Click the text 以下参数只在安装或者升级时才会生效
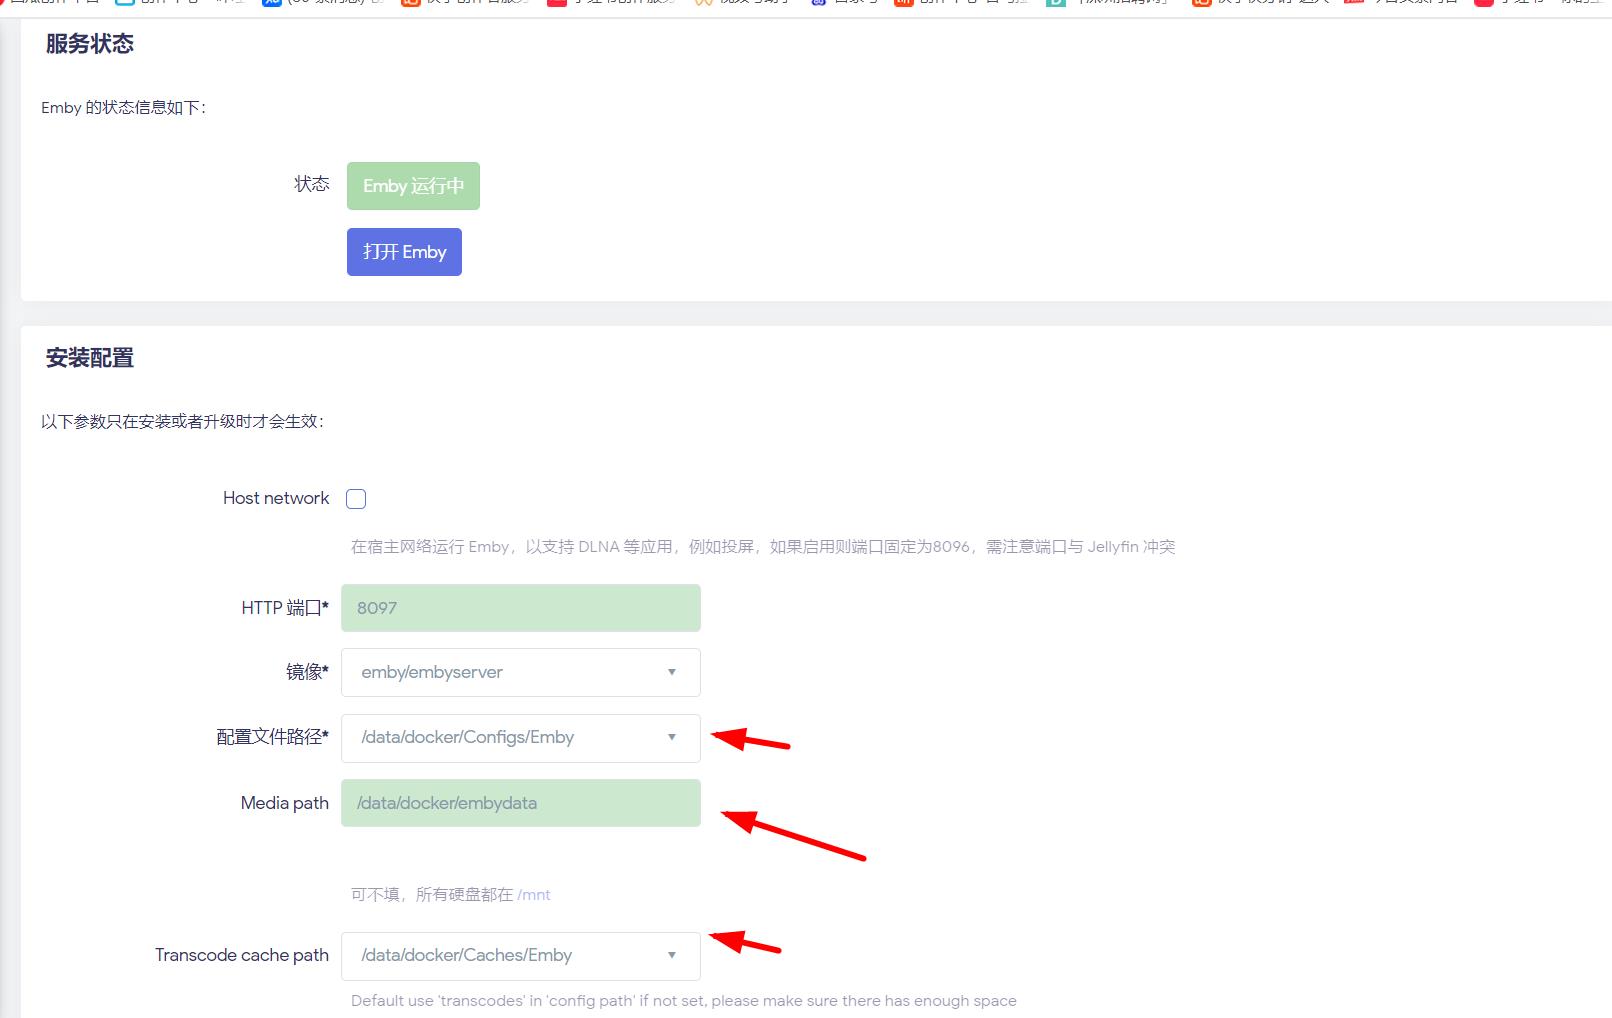Image resolution: width=1612 pixels, height=1018 pixels. 182,422
